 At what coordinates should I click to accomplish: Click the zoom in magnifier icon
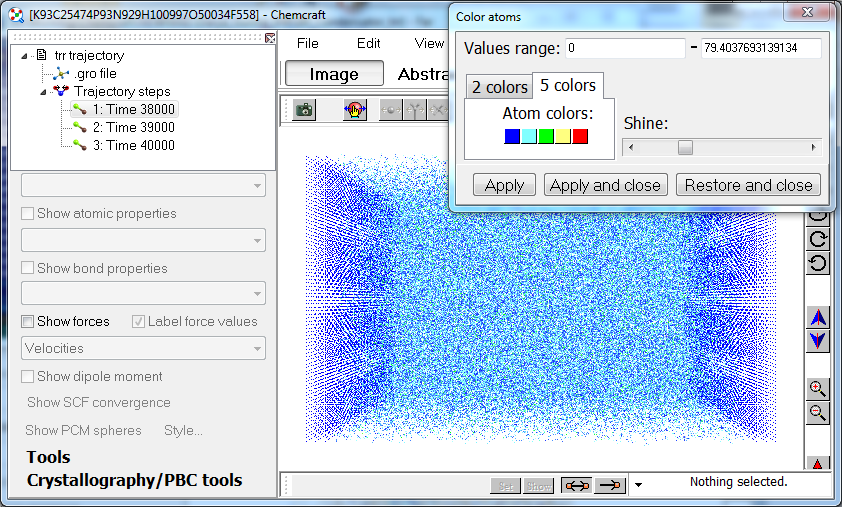(818, 389)
